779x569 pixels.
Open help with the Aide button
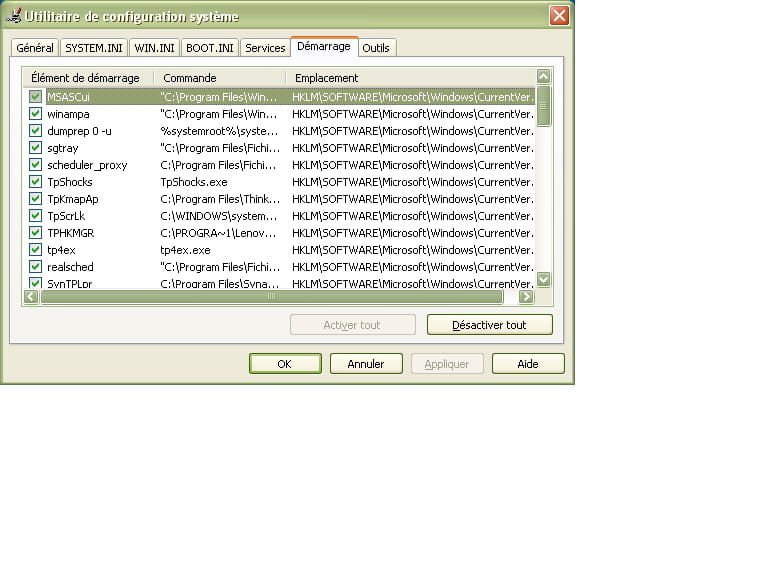click(x=528, y=364)
